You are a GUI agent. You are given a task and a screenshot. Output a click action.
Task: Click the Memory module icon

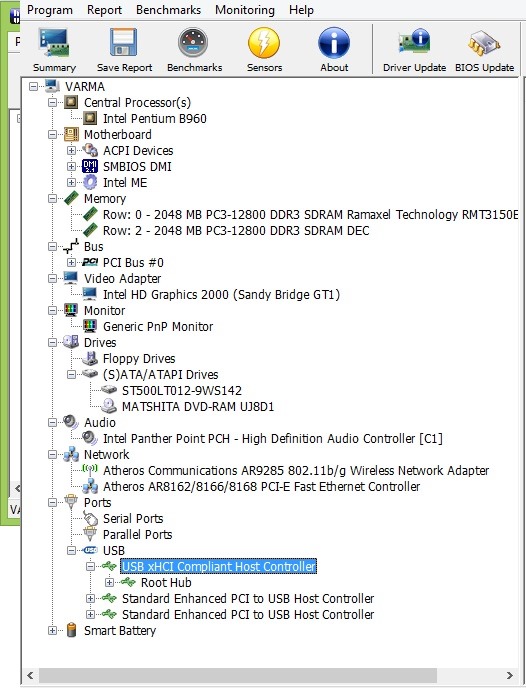point(71,198)
